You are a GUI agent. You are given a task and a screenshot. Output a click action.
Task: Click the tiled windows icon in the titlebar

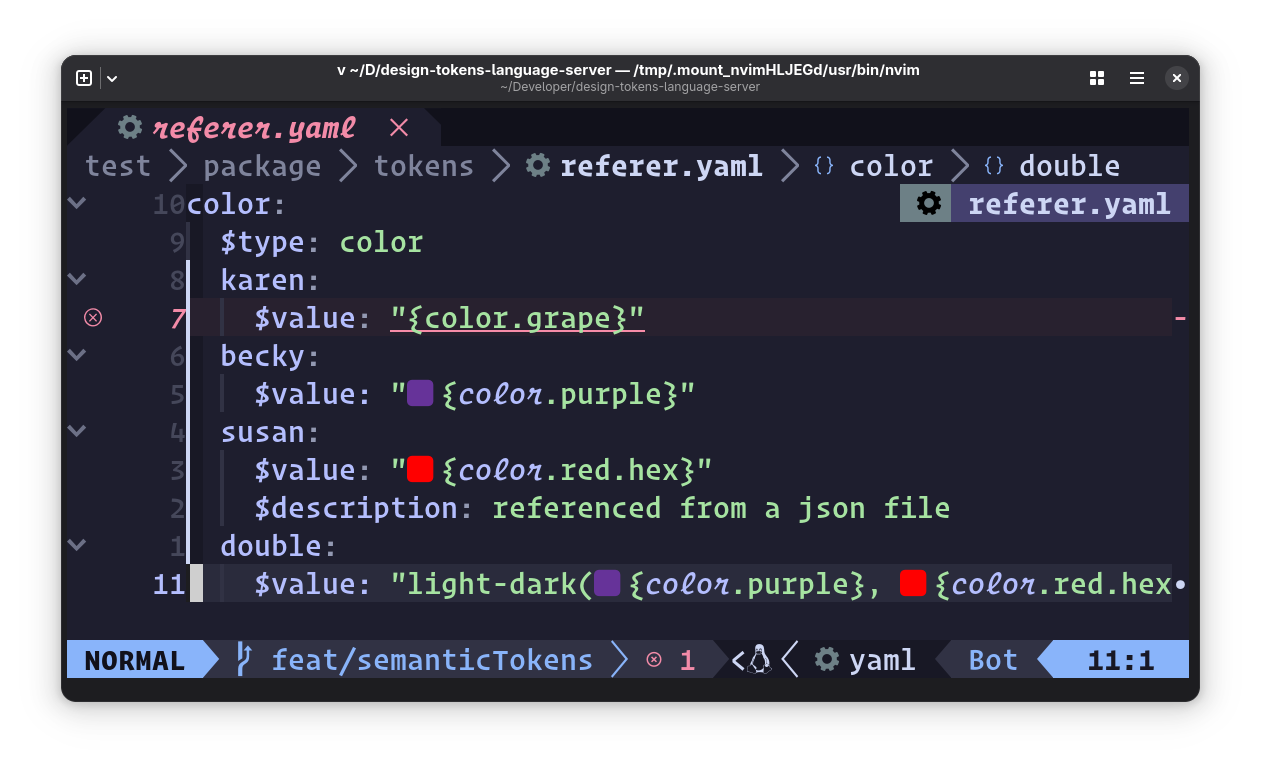coord(1097,78)
